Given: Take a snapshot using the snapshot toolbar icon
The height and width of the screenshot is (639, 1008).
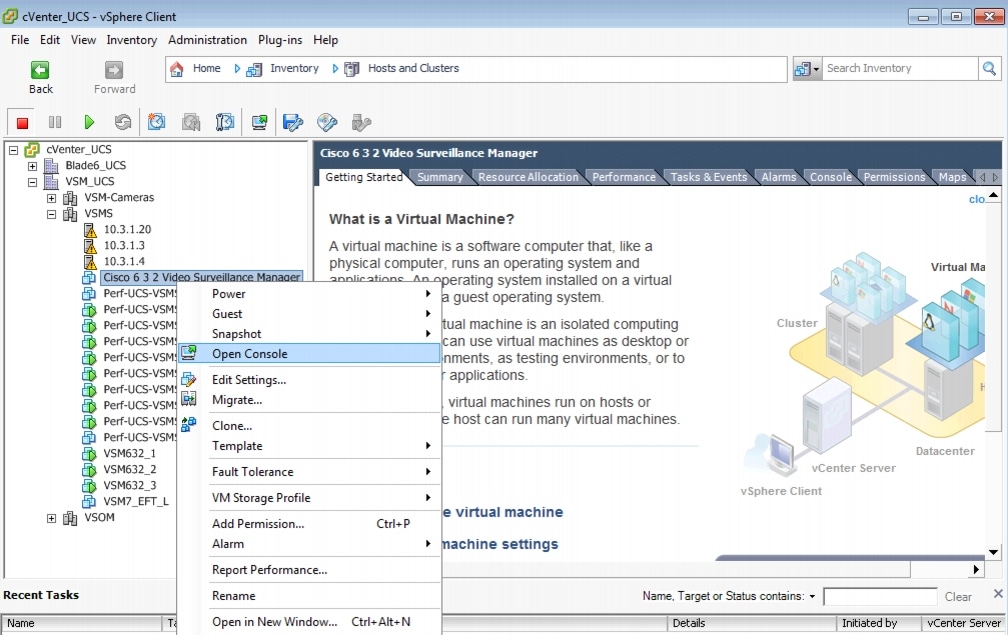Looking at the screenshot, I should [157, 121].
